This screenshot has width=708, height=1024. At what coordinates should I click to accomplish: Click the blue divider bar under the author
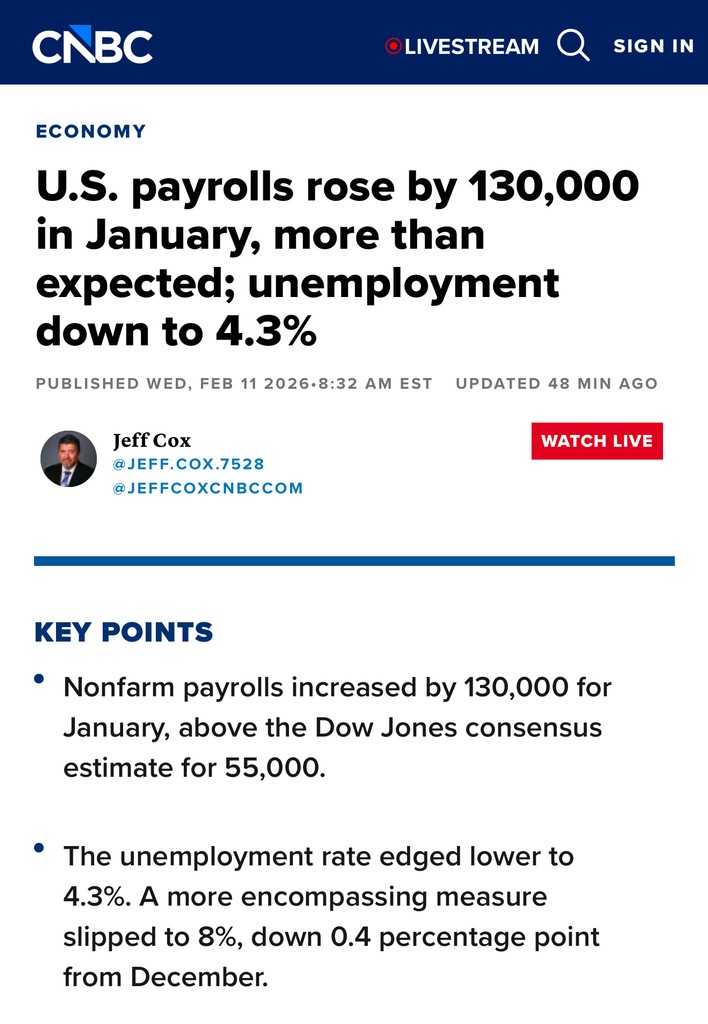[x=354, y=561]
